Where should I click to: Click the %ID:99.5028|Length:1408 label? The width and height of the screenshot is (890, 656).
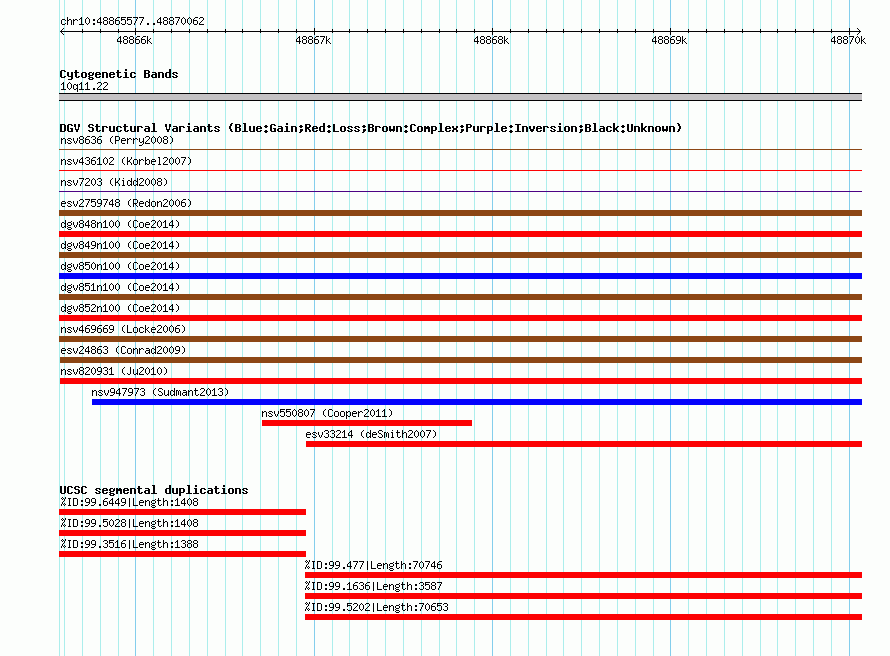129,523
